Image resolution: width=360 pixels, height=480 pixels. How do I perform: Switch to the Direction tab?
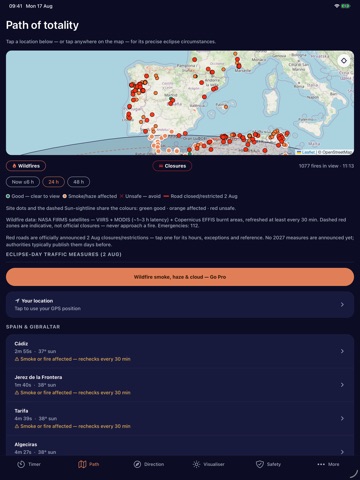pyautogui.click(x=149, y=464)
